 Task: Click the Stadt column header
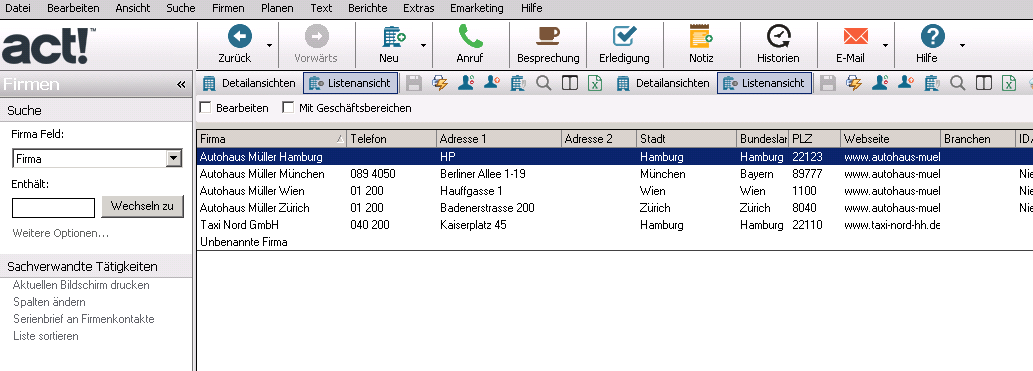(686, 139)
